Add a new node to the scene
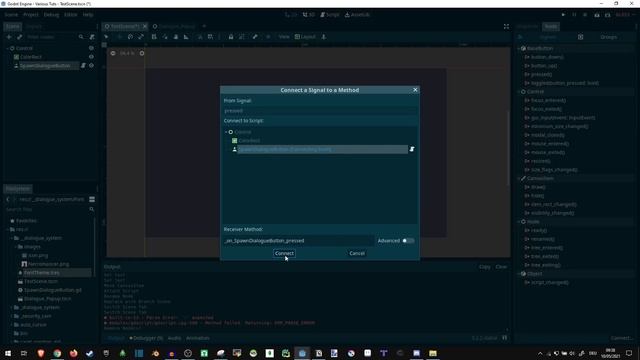Viewport: 640px width, 360px height. coord(9,37)
